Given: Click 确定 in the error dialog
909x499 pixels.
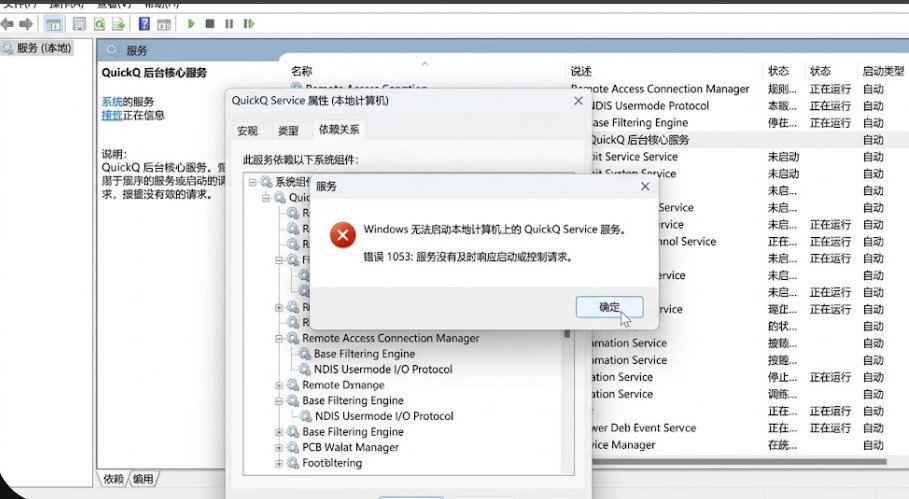Looking at the screenshot, I should [x=609, y=307].
